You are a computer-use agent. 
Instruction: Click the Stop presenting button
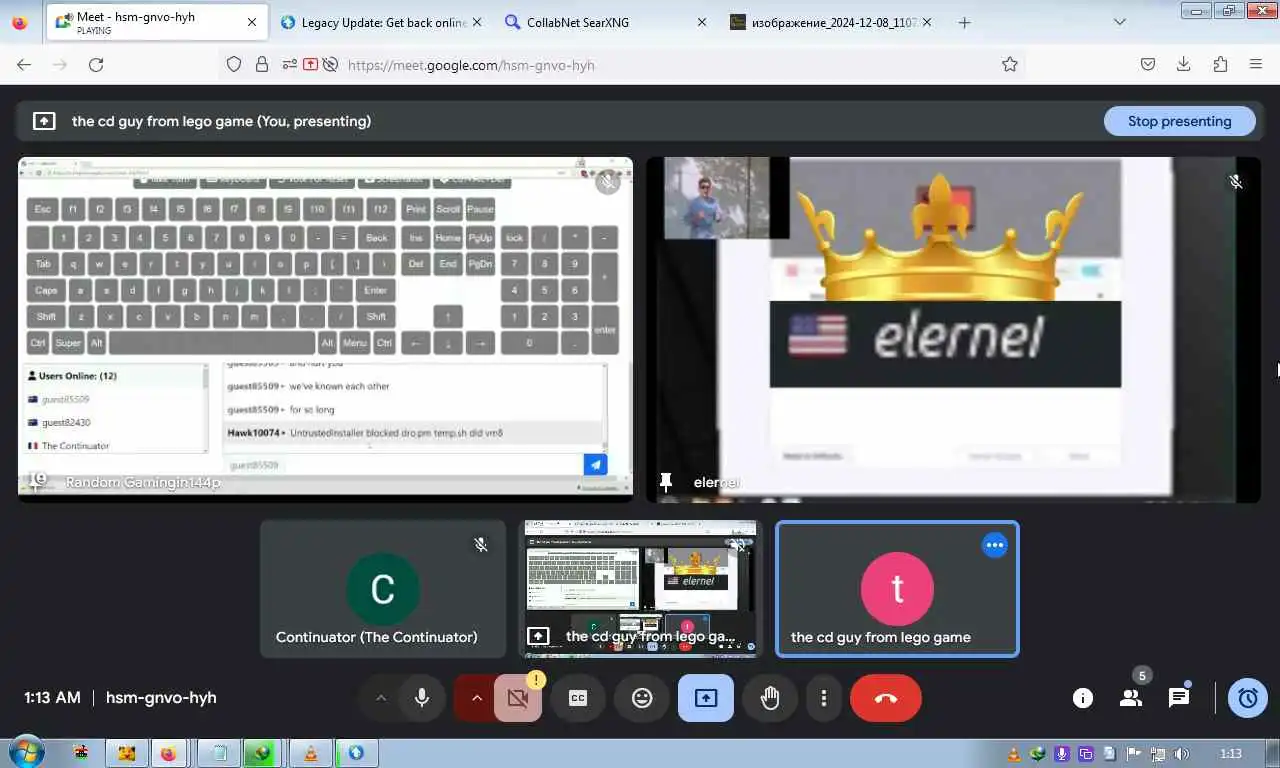tap(1179, 121)
